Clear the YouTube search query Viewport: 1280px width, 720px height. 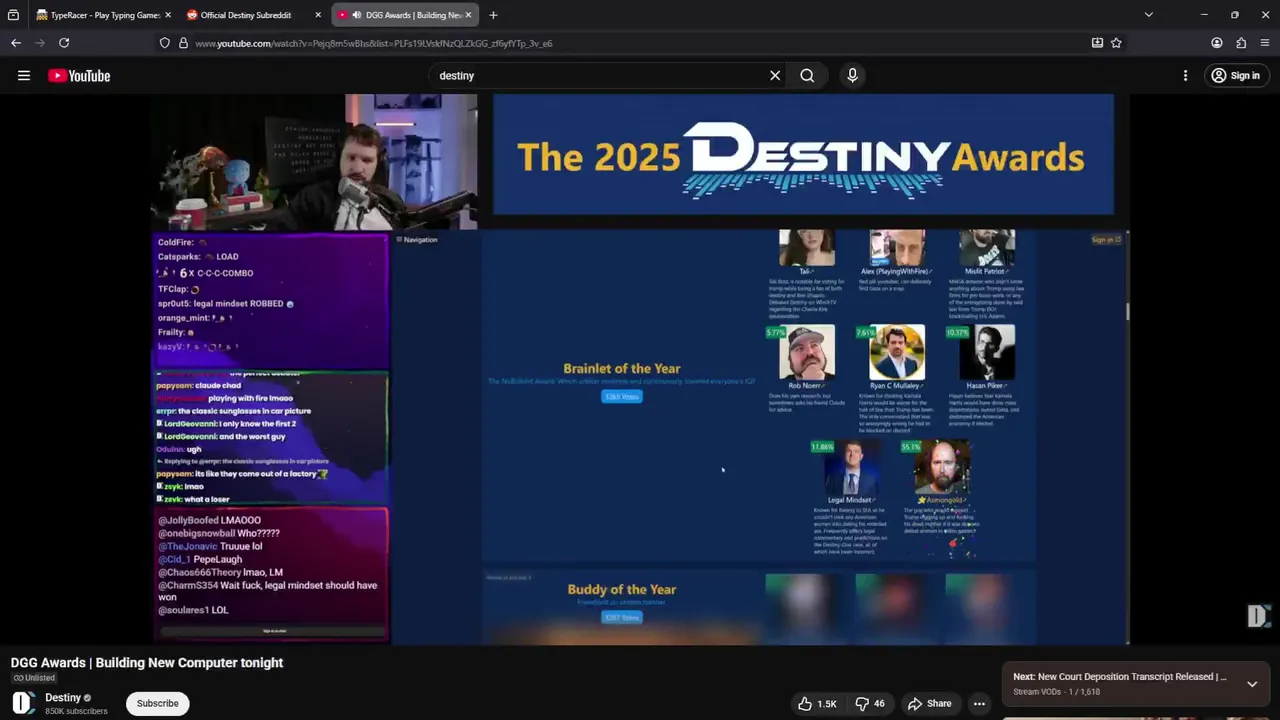point(775,76)
